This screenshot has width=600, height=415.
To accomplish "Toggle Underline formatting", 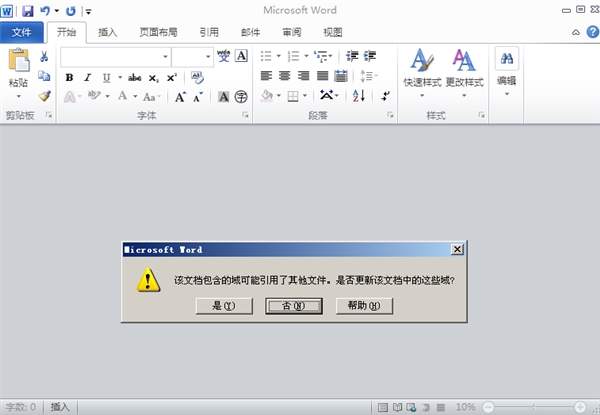I will (106, 78).
